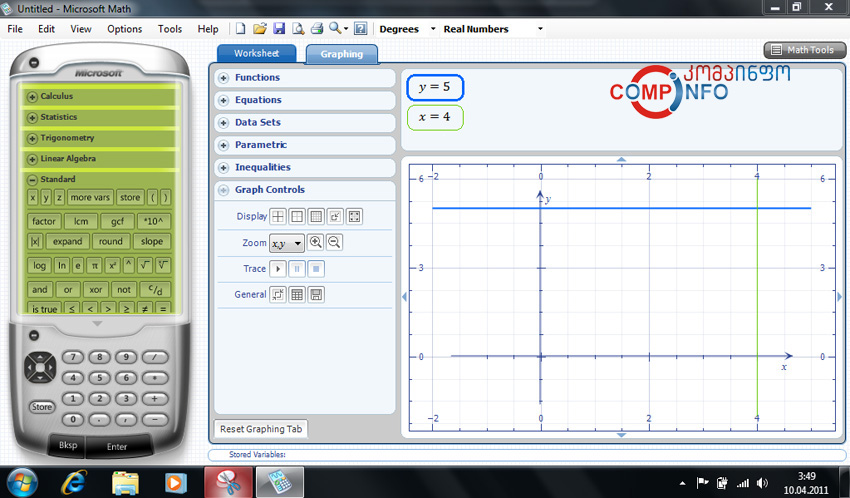
Task: Expand the Equations section
Action: 223,100
